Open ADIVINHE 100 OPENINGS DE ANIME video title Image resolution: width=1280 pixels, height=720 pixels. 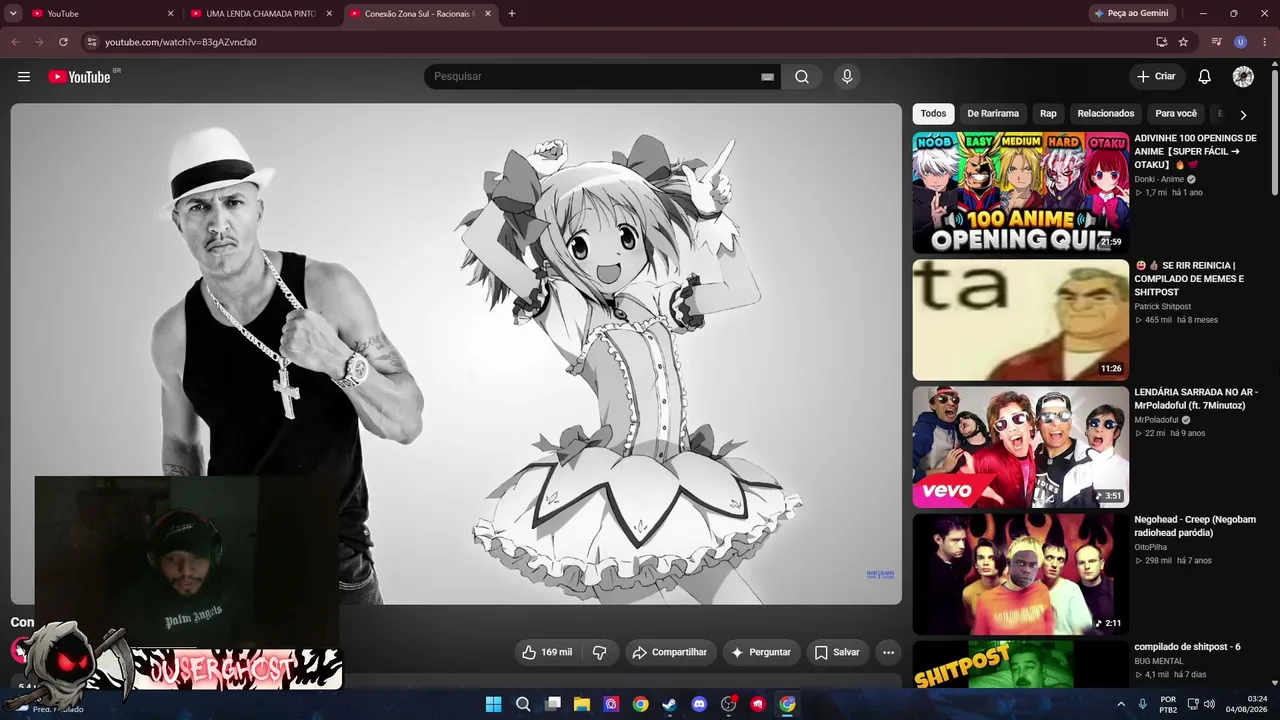pyautogui.click(x=1195, y=151)
